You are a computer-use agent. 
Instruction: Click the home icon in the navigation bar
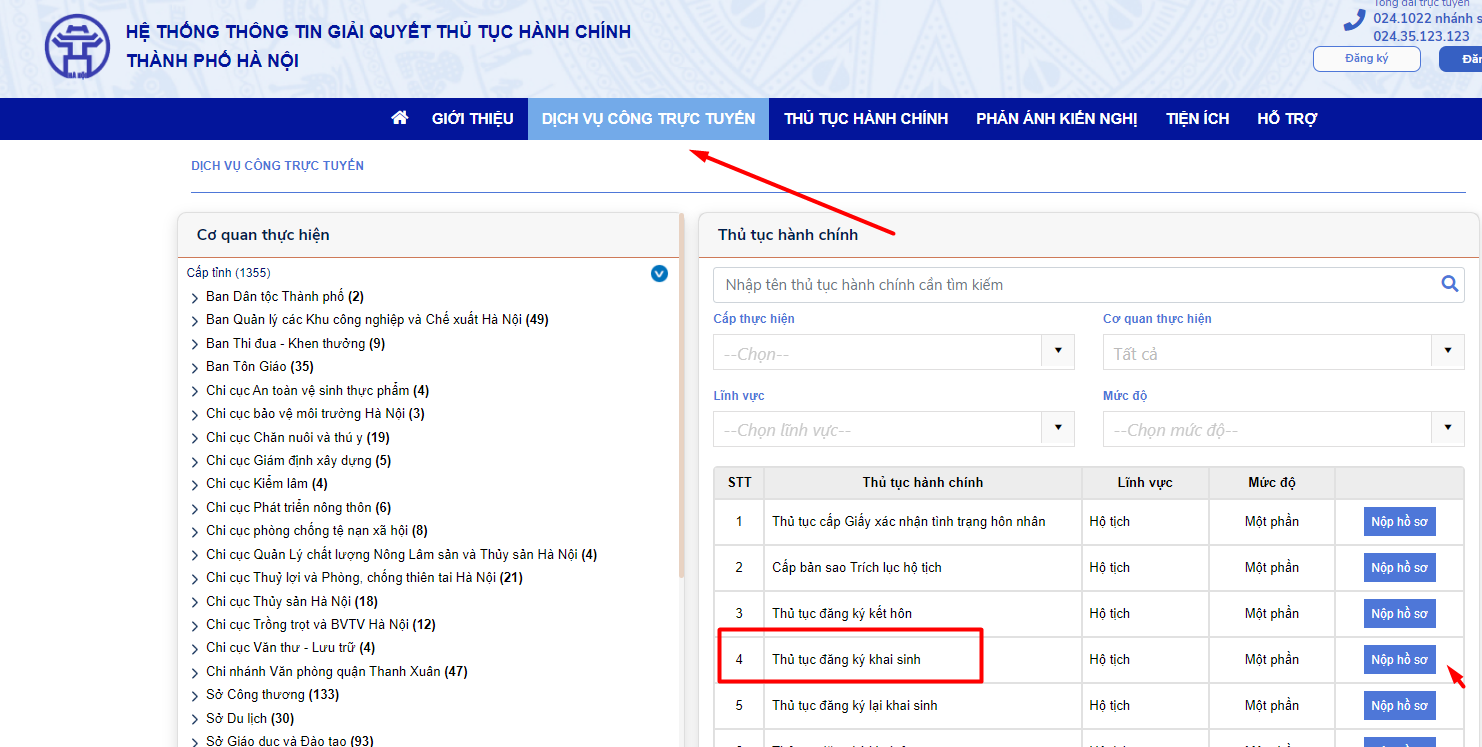(x=399, y=118)
